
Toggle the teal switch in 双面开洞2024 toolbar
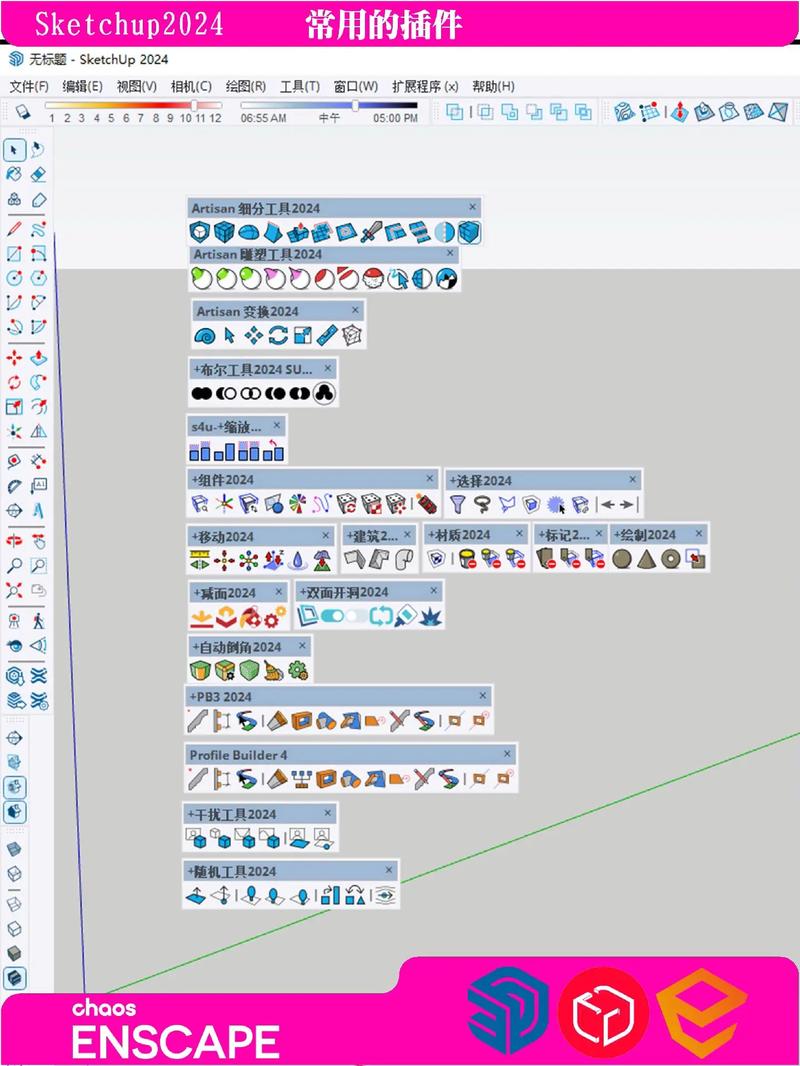pos(332,617)
